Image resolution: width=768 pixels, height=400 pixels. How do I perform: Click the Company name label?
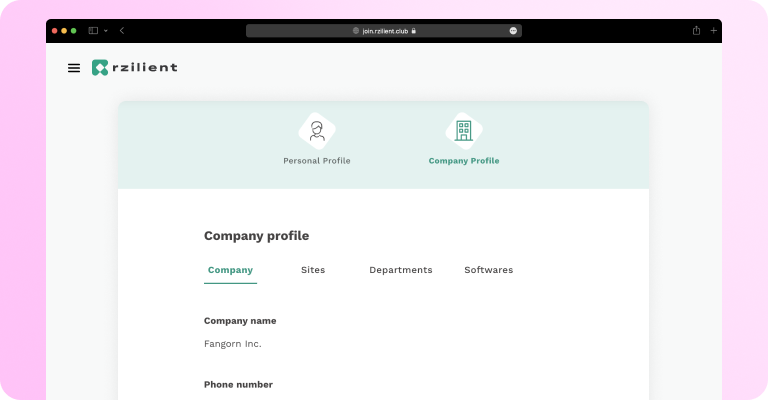tap(240, 321)
